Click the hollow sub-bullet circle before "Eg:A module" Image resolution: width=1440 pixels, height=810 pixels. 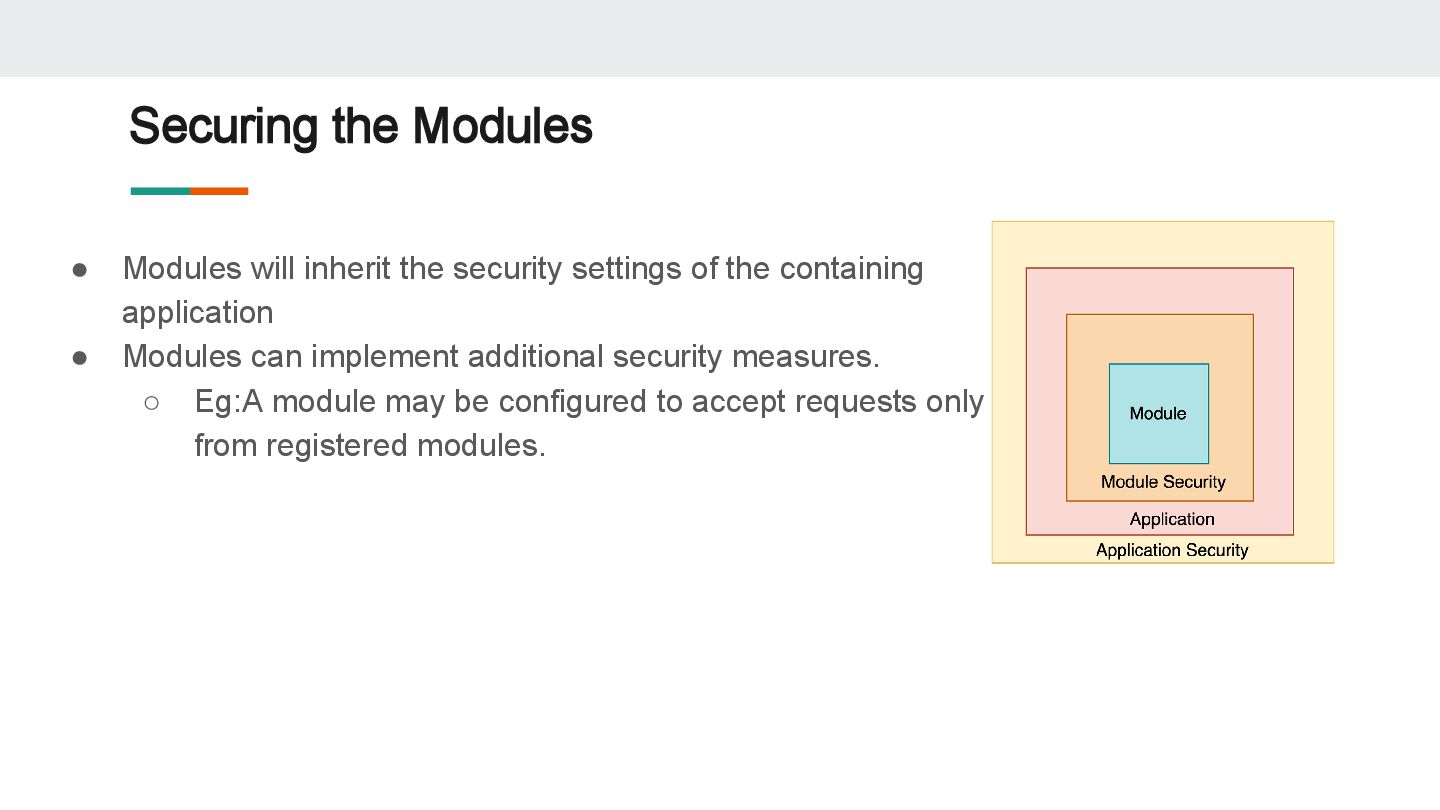point(152,402)
